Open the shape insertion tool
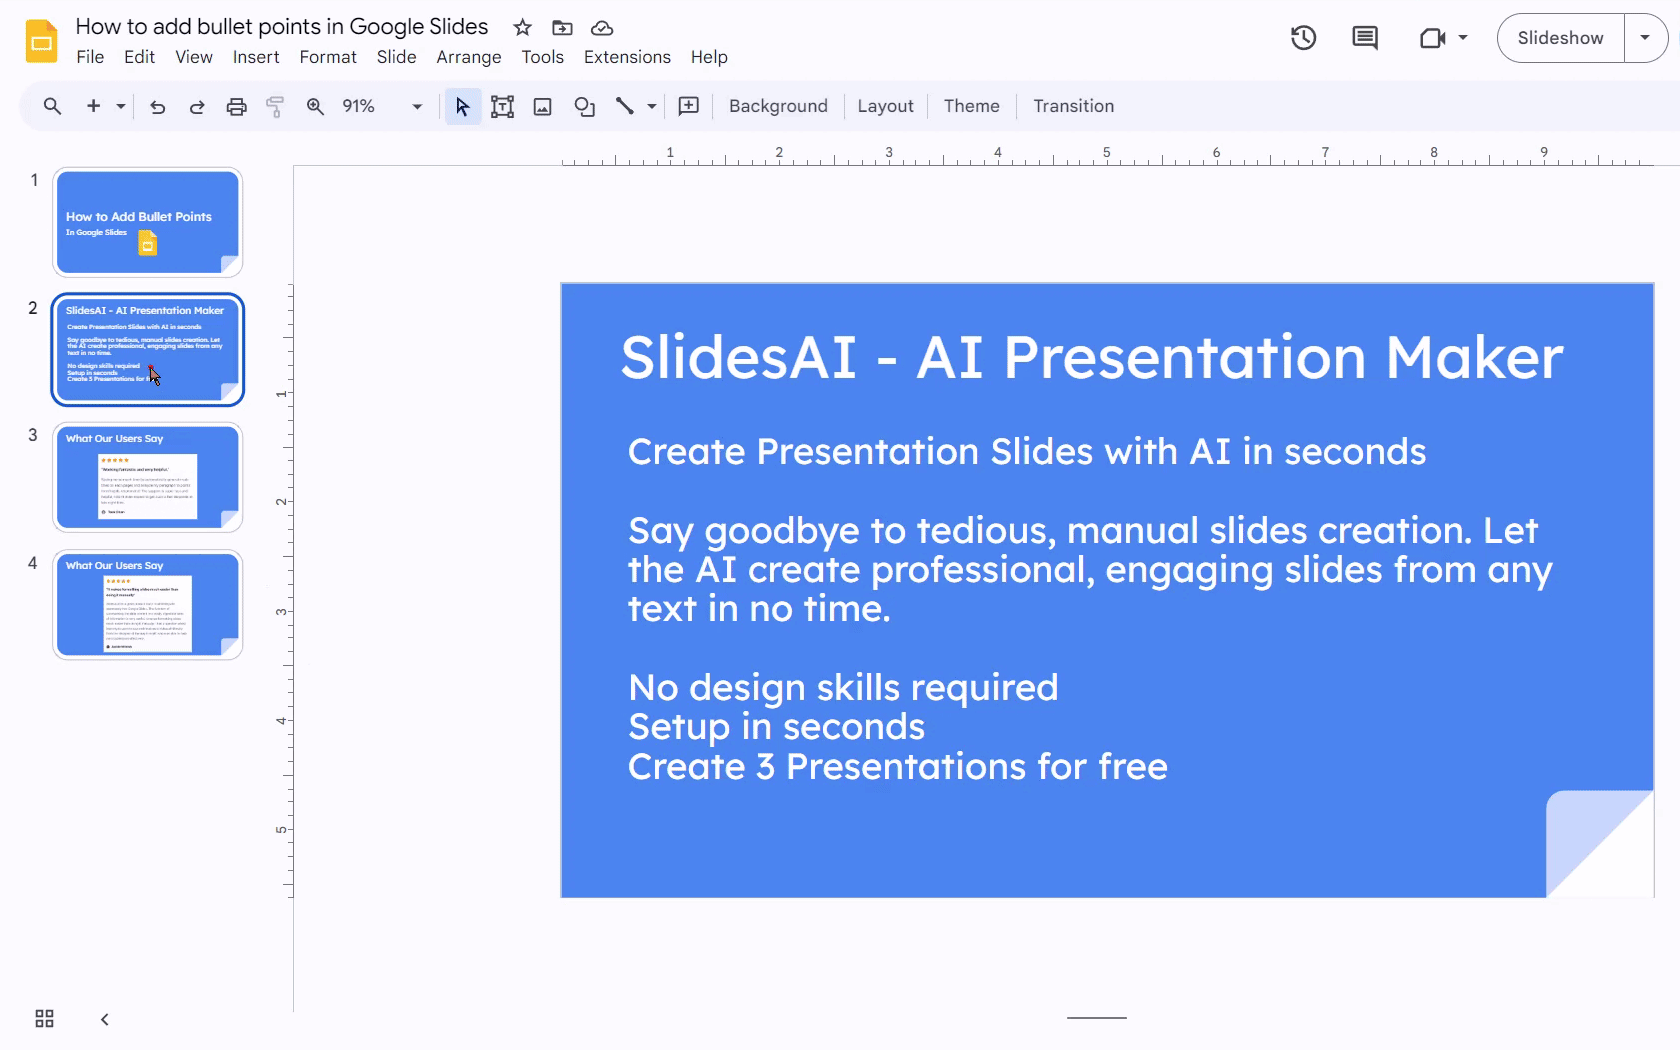1680x1050 pixels. pyautogui.click(x=584, y=106)
